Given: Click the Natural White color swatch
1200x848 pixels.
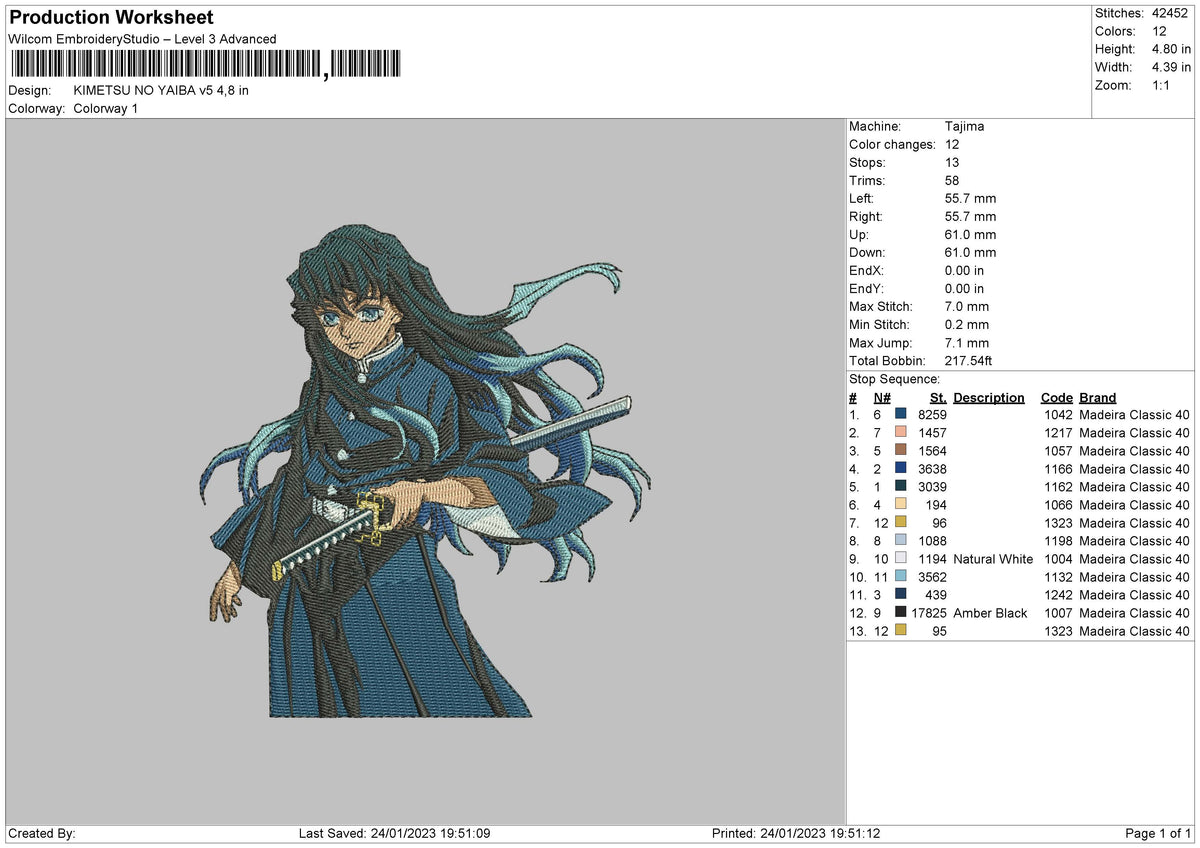Looking at the screenshot, I should [x=901, y=558].
